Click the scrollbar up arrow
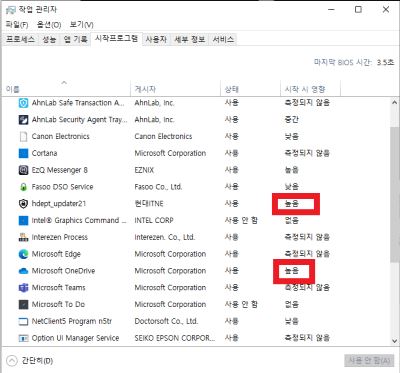Image resolution: width=400 pixels, height=373 pixels. [394, 103]
